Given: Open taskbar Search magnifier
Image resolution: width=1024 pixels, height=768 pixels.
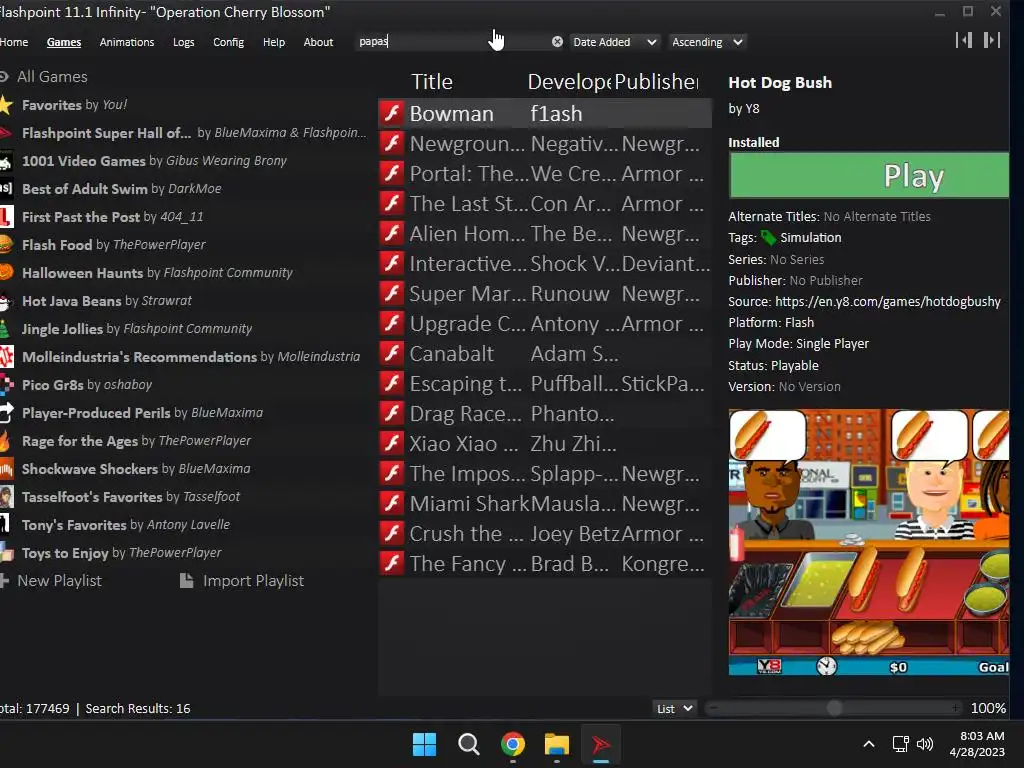Looking at the screenshot, I should tap(469, 744).
